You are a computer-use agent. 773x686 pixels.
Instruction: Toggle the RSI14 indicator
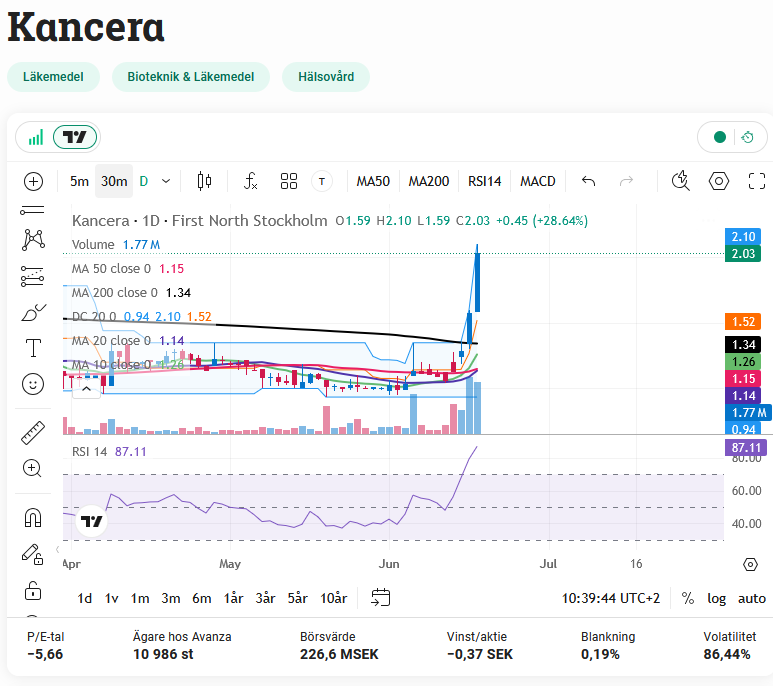[x=485, y=181]
